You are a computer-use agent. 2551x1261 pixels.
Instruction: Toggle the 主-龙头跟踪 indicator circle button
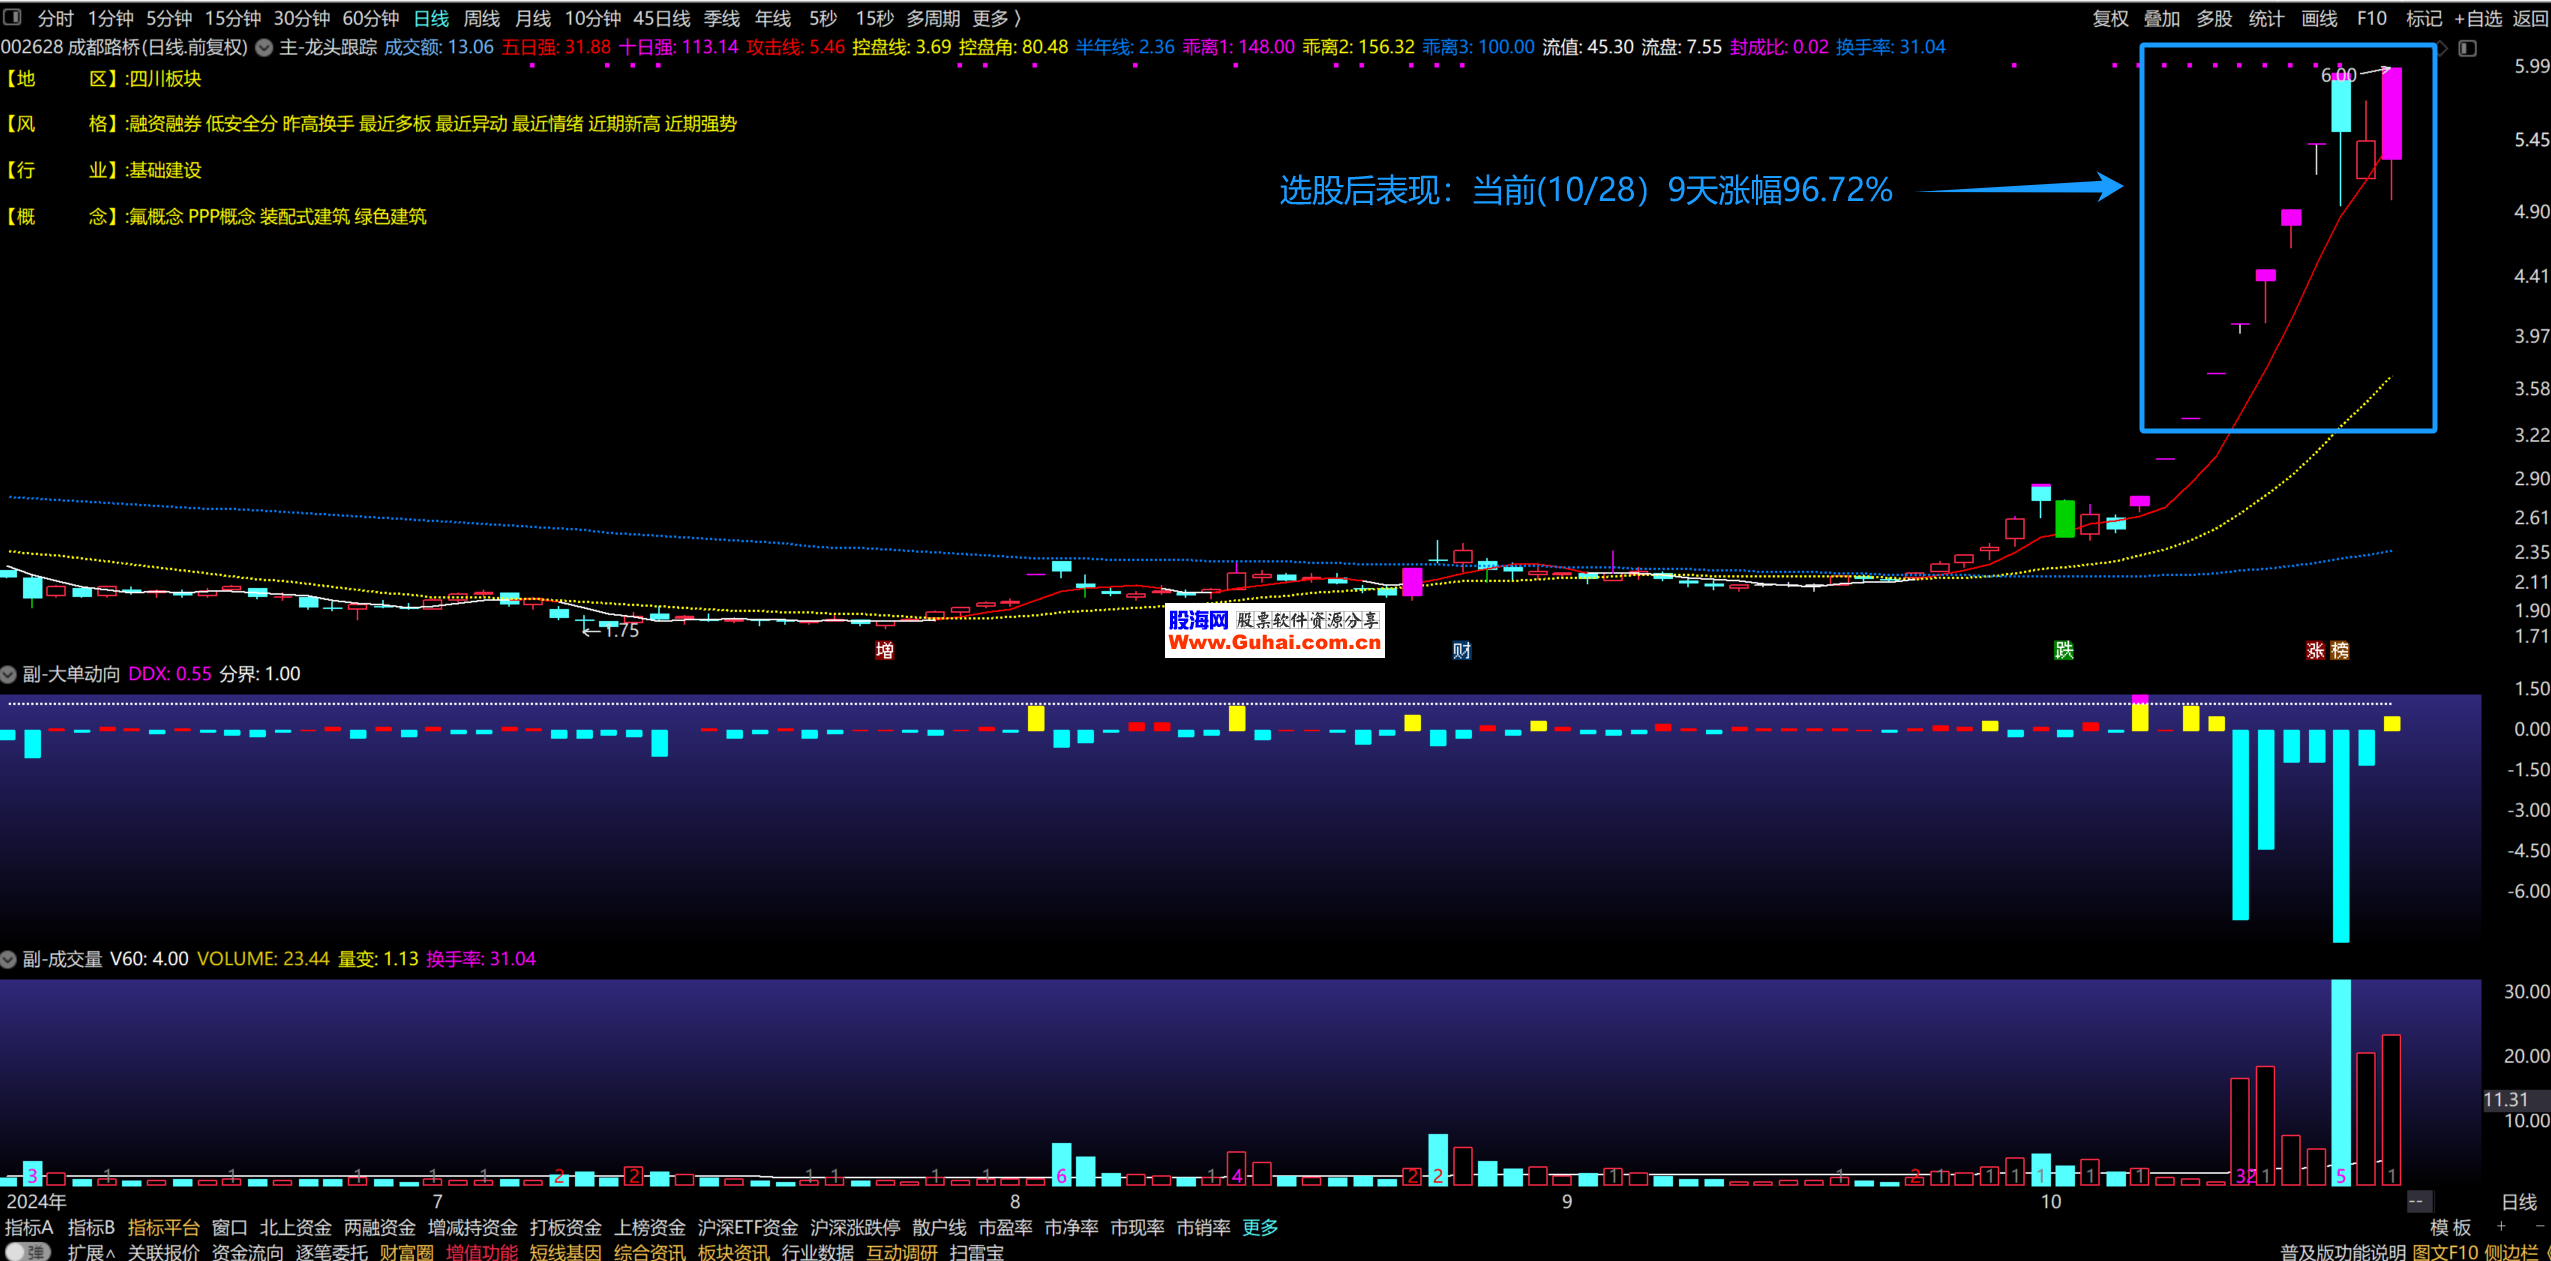(x=264, y=47)
